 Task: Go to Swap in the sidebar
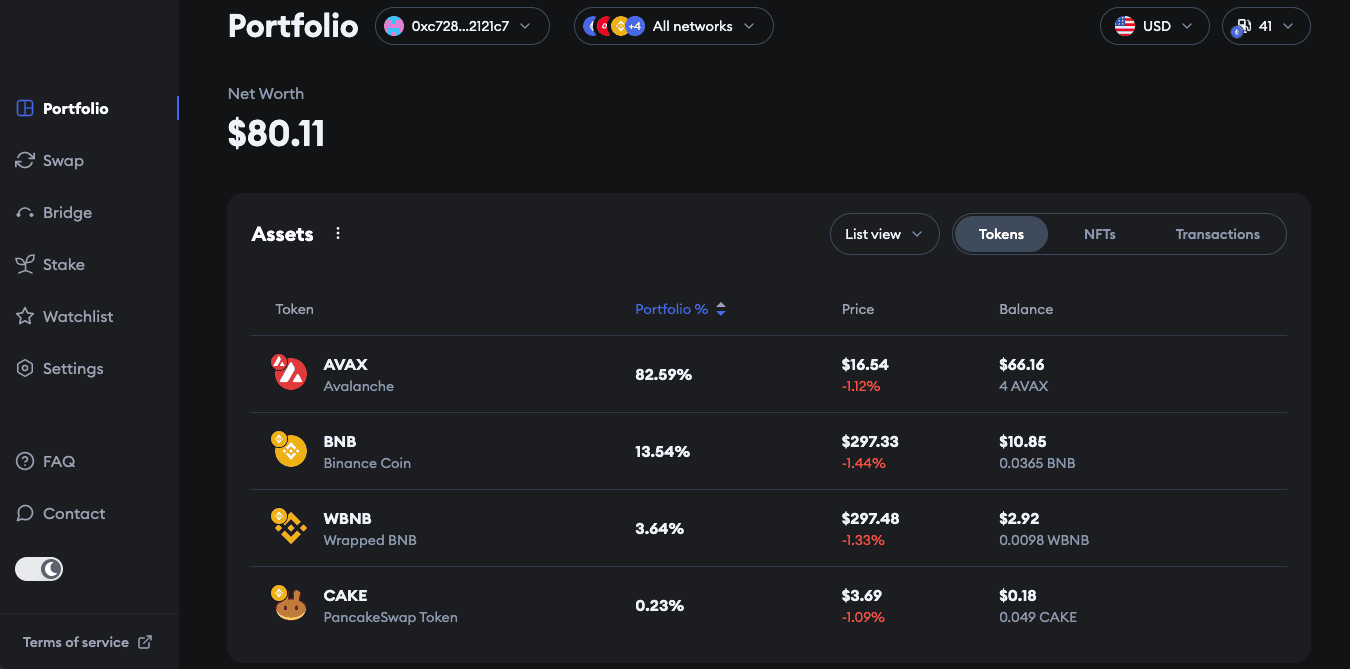[63, 160]
